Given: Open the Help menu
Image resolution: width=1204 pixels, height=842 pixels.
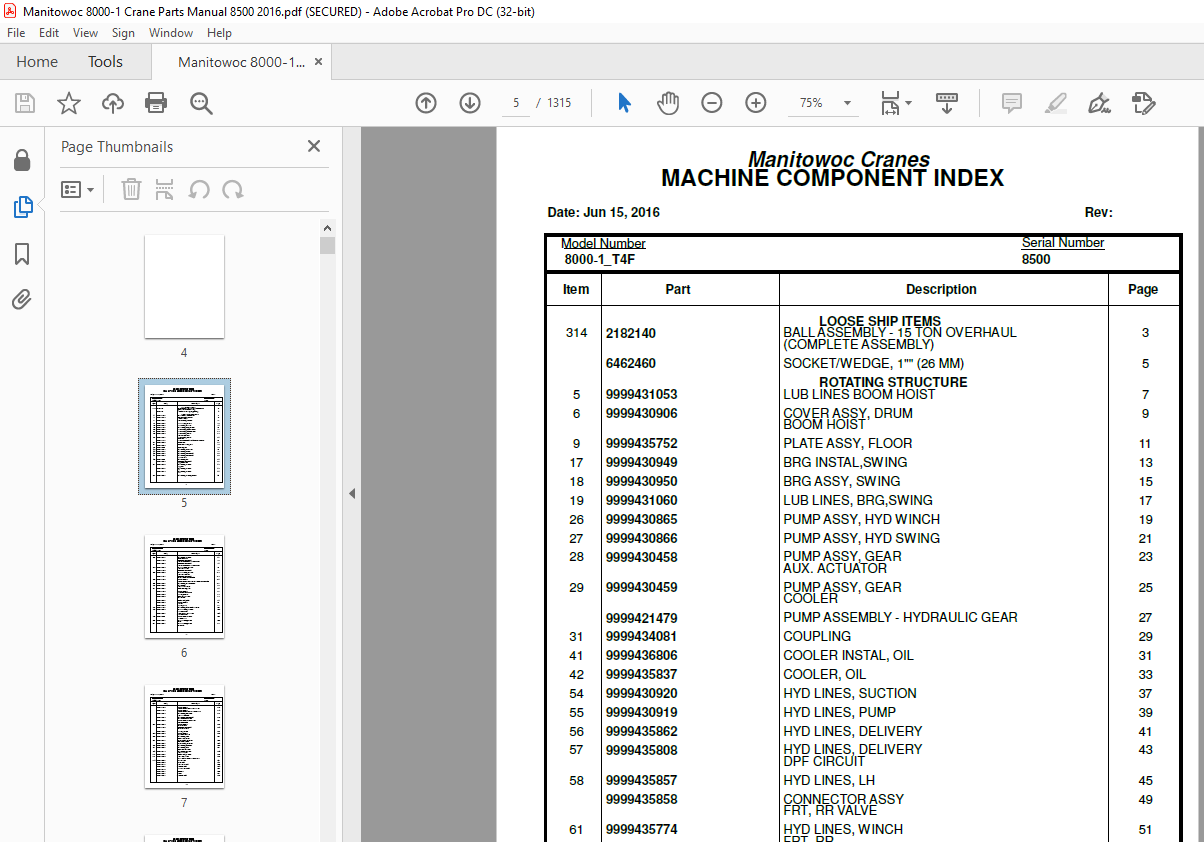Looking at the screenshot, I should tap(219, 33).
